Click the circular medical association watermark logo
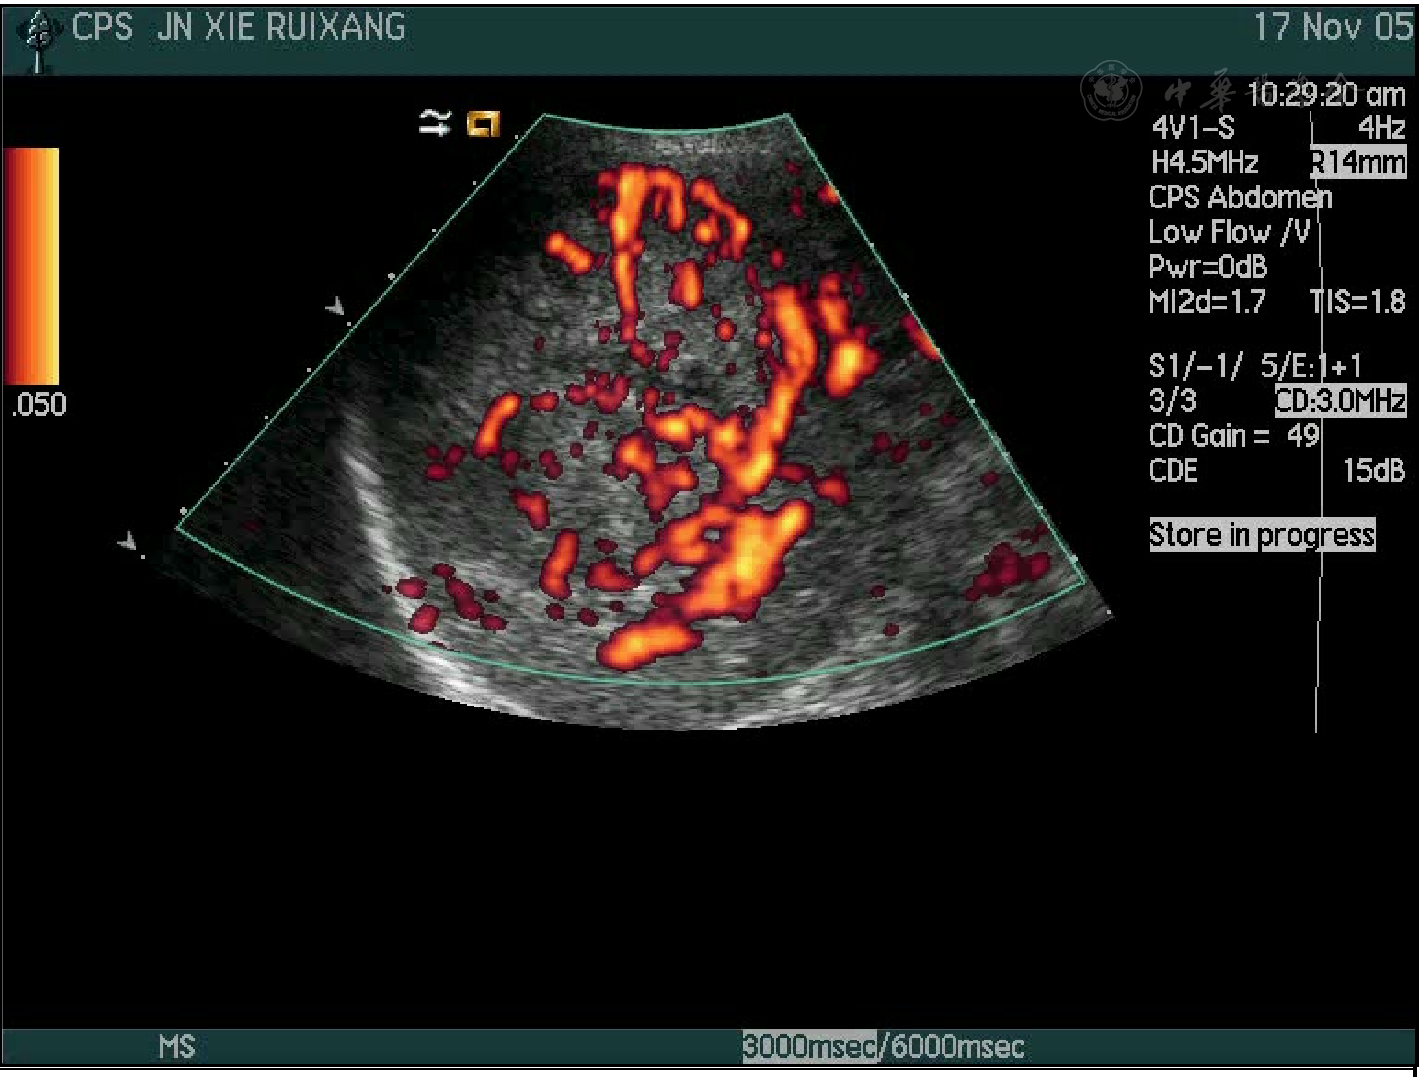The height and width of the screenshot is (1077, 1423). pos(1110,93)
